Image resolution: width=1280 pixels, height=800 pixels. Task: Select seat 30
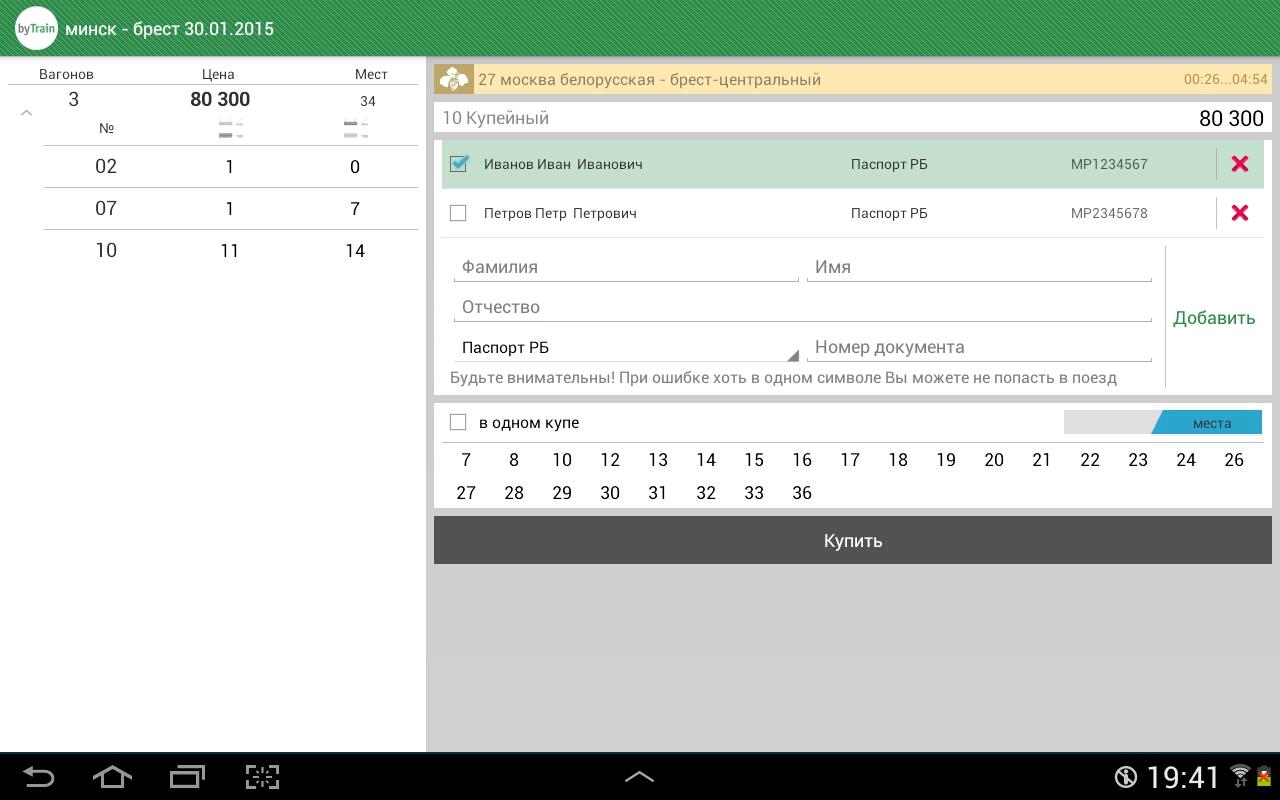610,493
